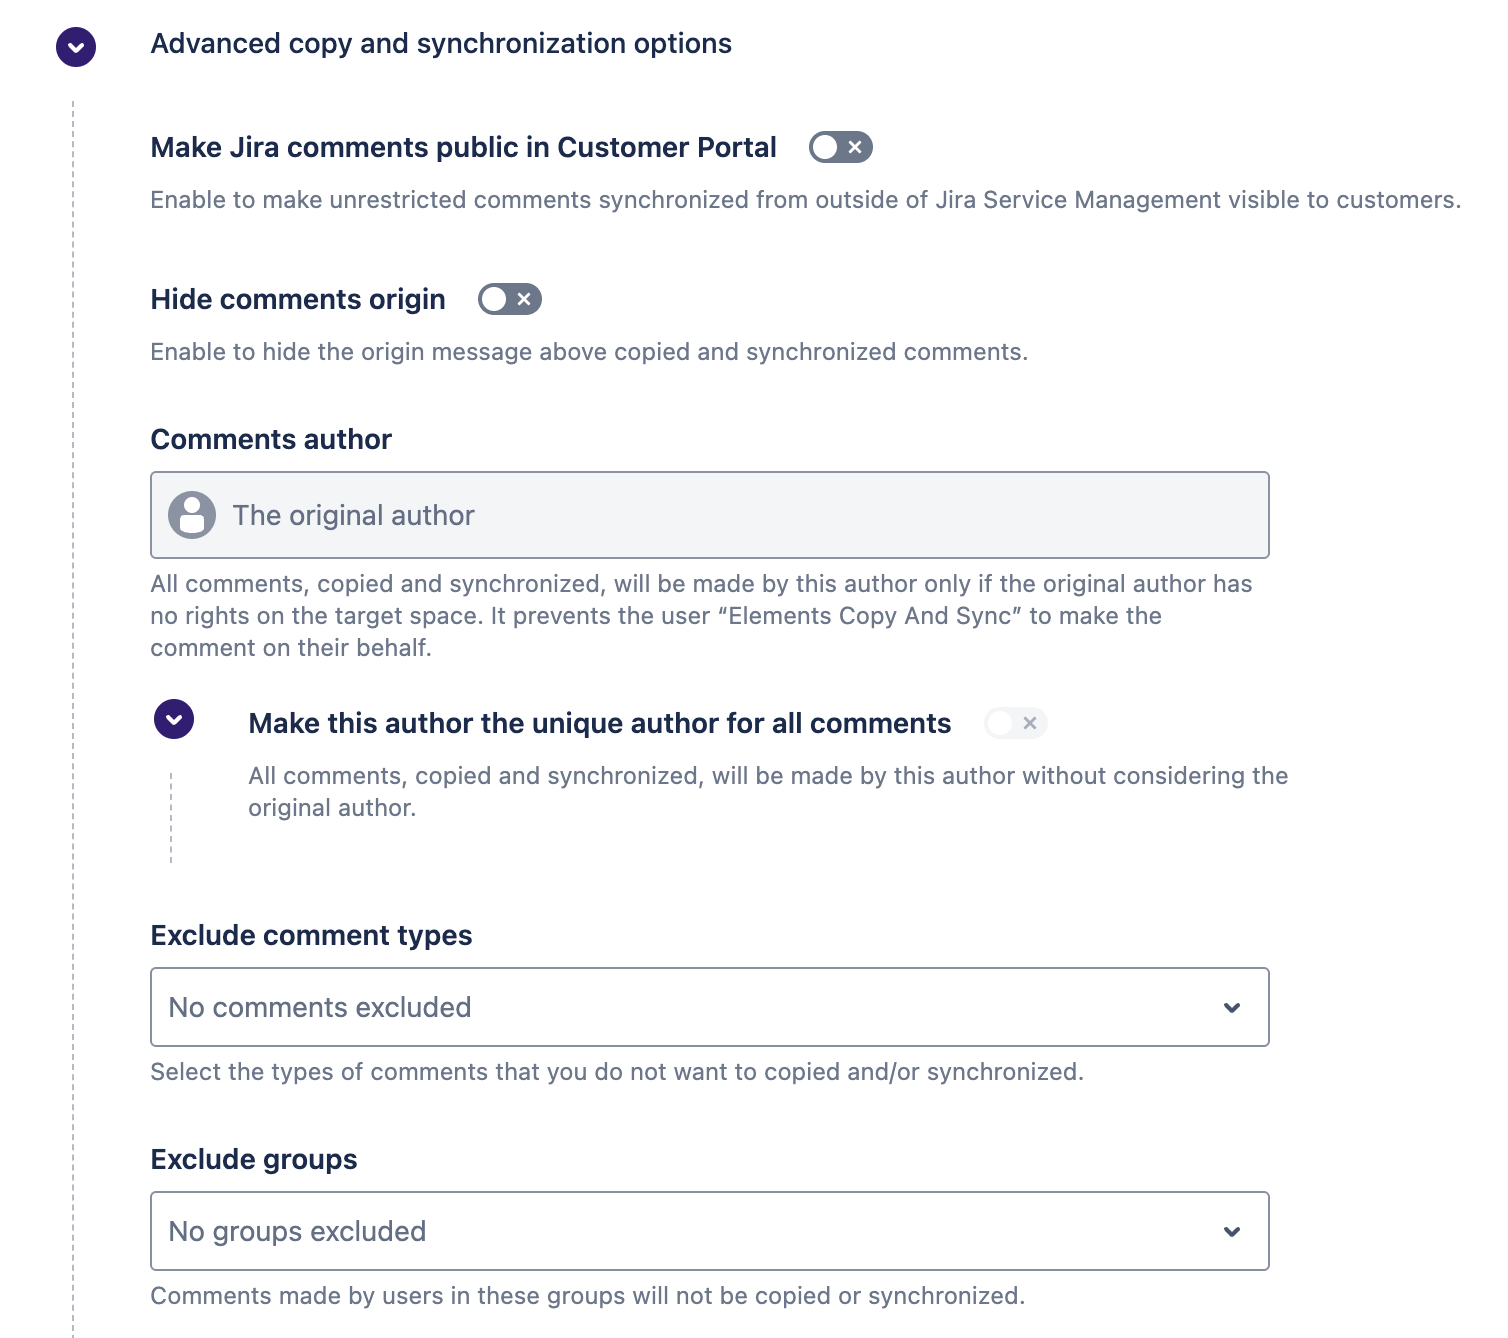Toggle Make this author the unique author
This screenshot has height=1338, width=1508.
click(x=1016, y=723)
